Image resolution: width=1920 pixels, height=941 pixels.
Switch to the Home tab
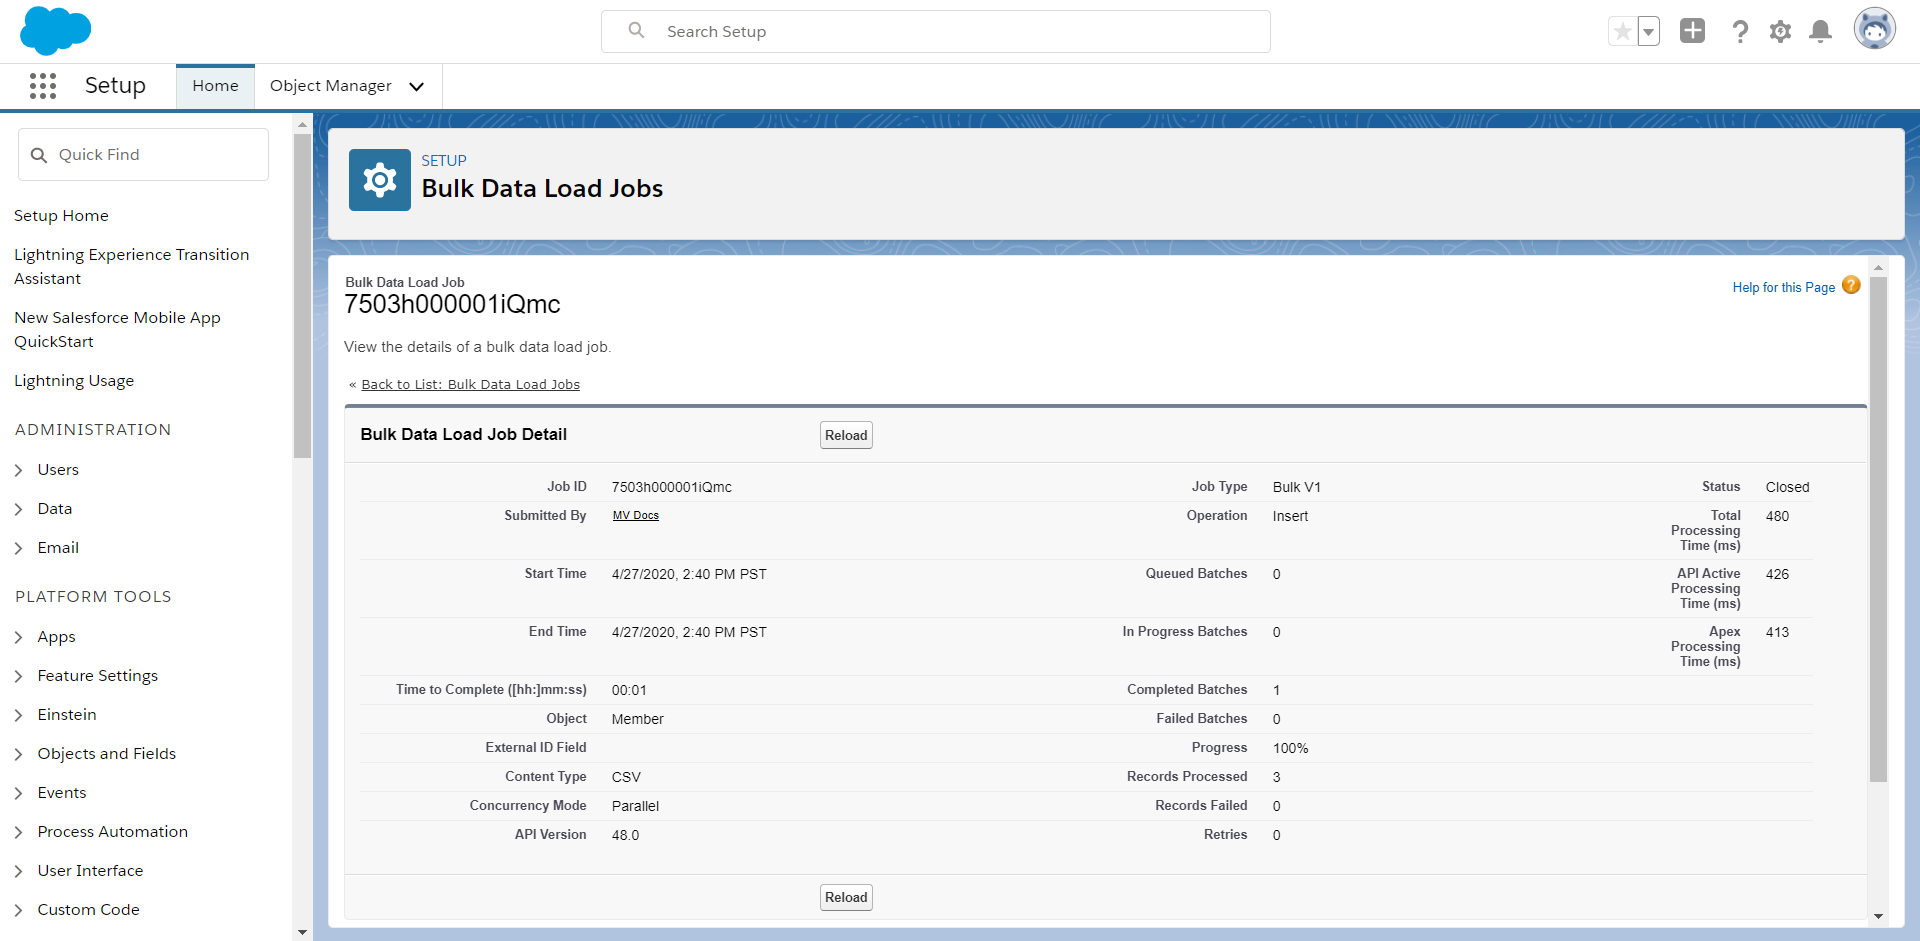[215, 86]
